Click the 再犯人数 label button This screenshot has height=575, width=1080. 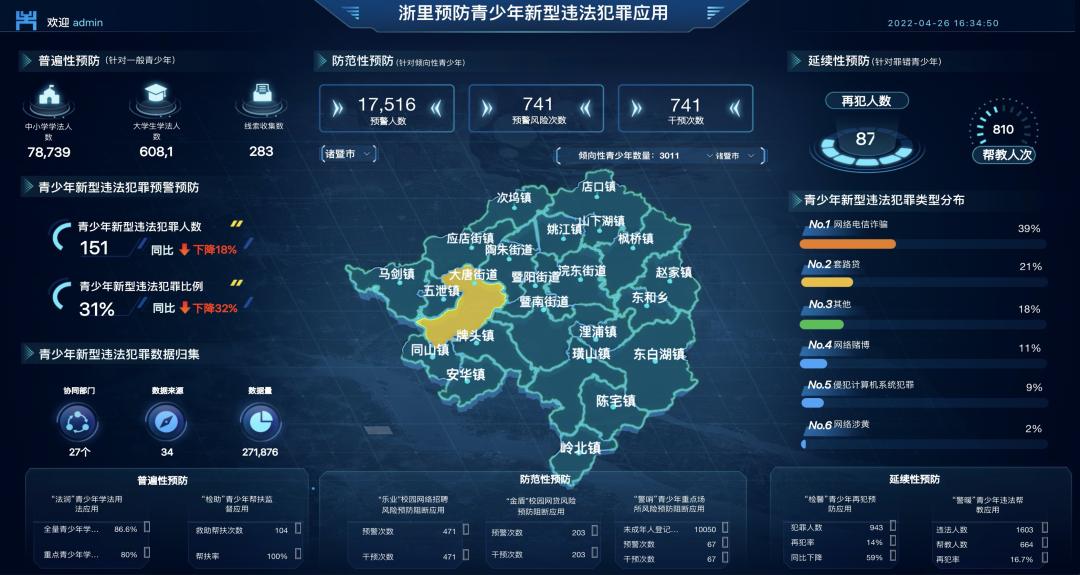click(866, 101)
